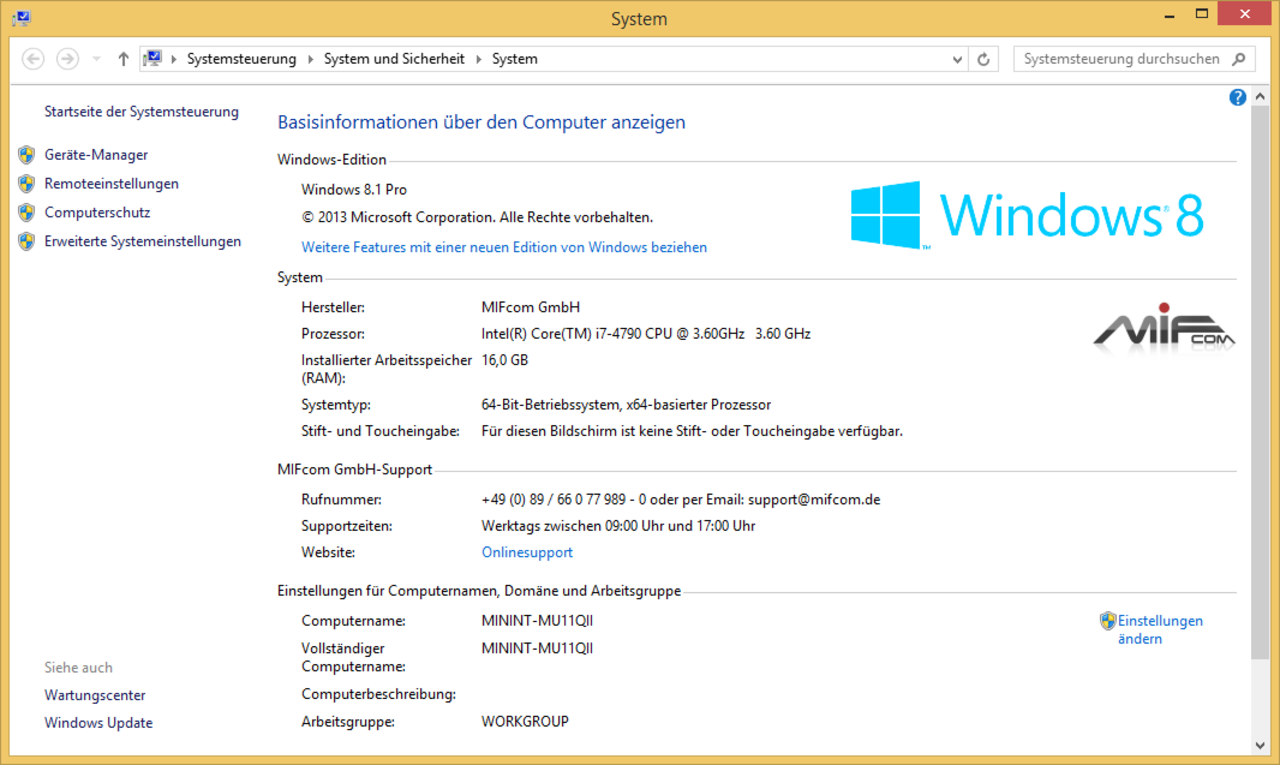This screenshot has height=765, width=1280.
Task: Close the System window
Action: (1244, 14)
